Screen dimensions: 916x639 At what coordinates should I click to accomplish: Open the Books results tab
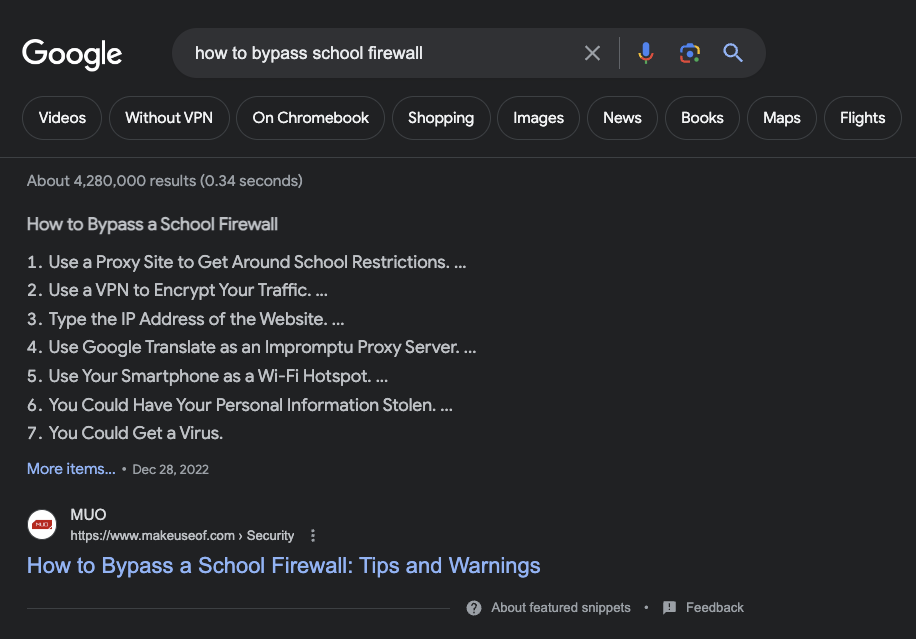pyautogui.click(x=702, y=118)
